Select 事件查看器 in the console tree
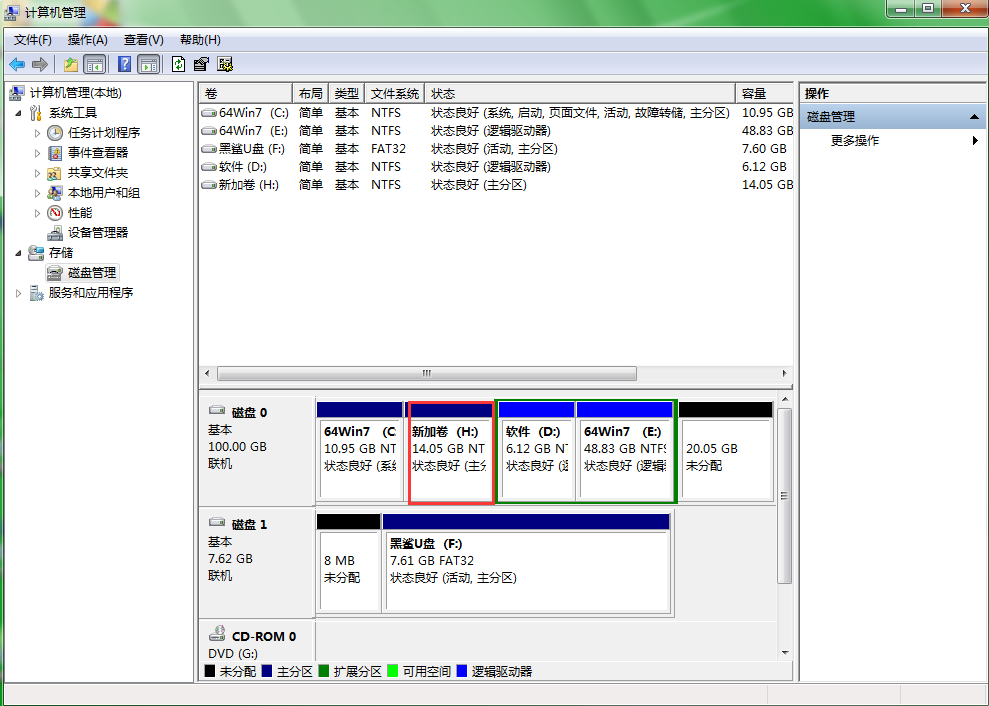Image resolution: width=989 pixels, height=706 pixels. [97, 152]
